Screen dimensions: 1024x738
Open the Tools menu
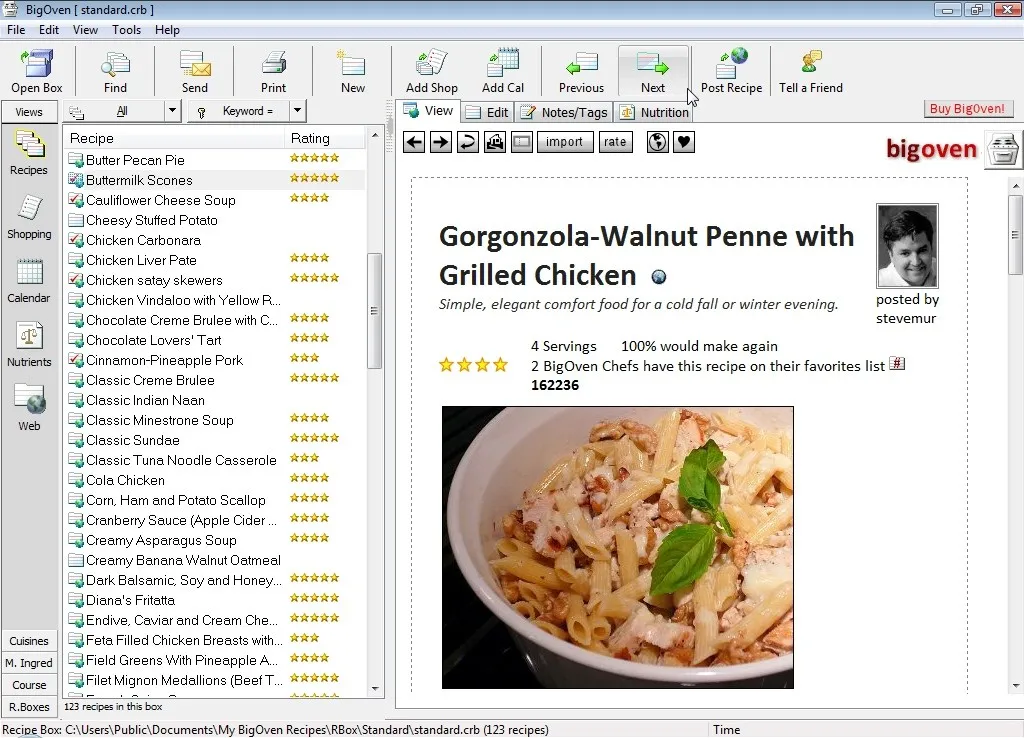click(x=126, y=30)
